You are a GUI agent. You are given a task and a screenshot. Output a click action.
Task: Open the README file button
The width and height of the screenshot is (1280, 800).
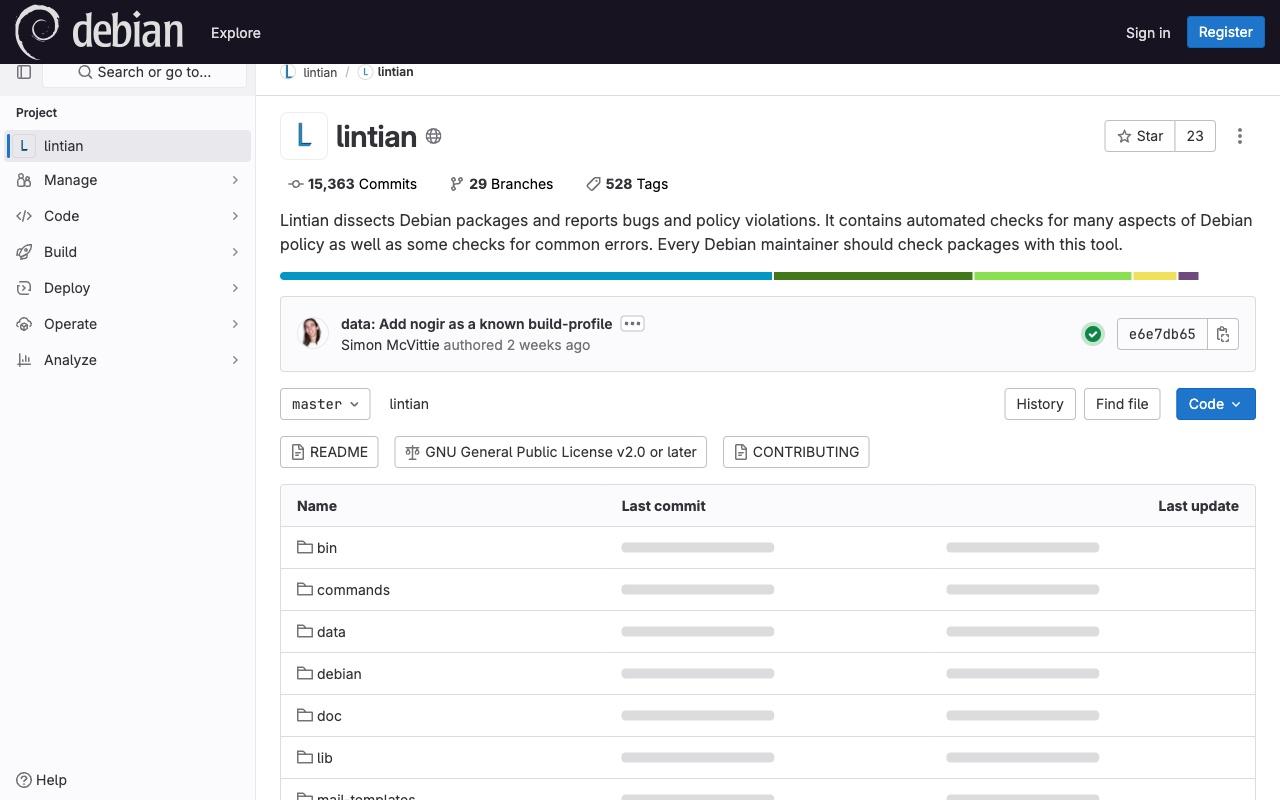click(x=329, y=452)
